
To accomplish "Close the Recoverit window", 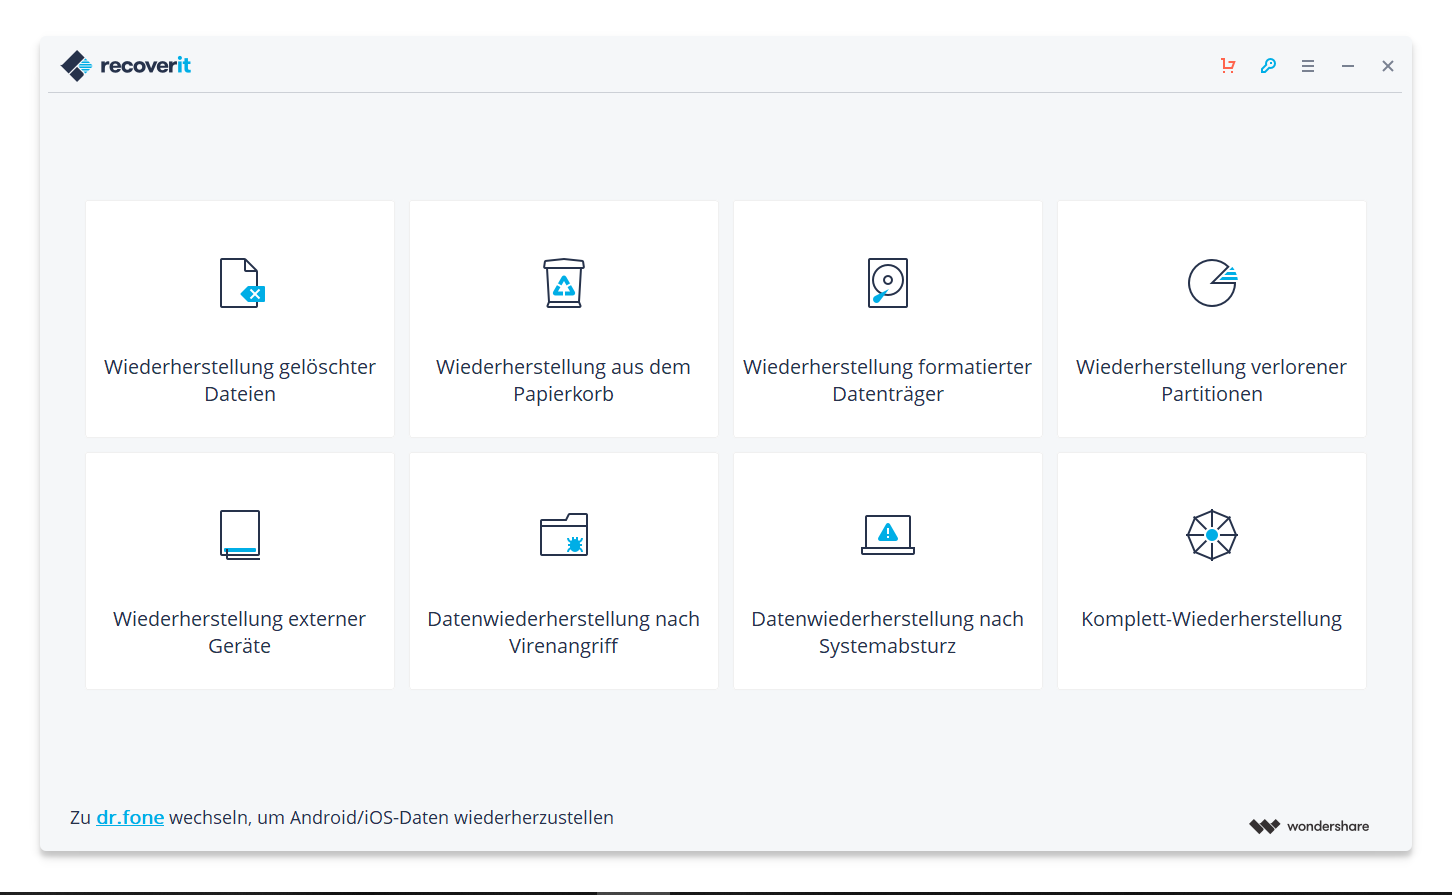I will pos(1388,66).
